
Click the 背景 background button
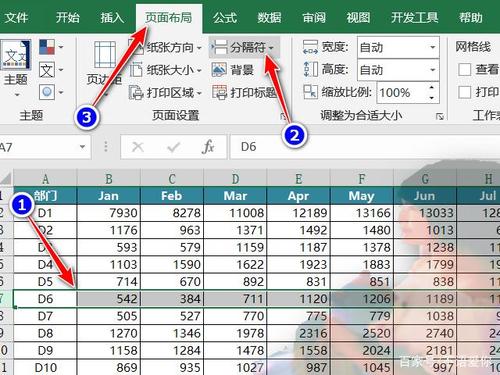coord(233,70)
